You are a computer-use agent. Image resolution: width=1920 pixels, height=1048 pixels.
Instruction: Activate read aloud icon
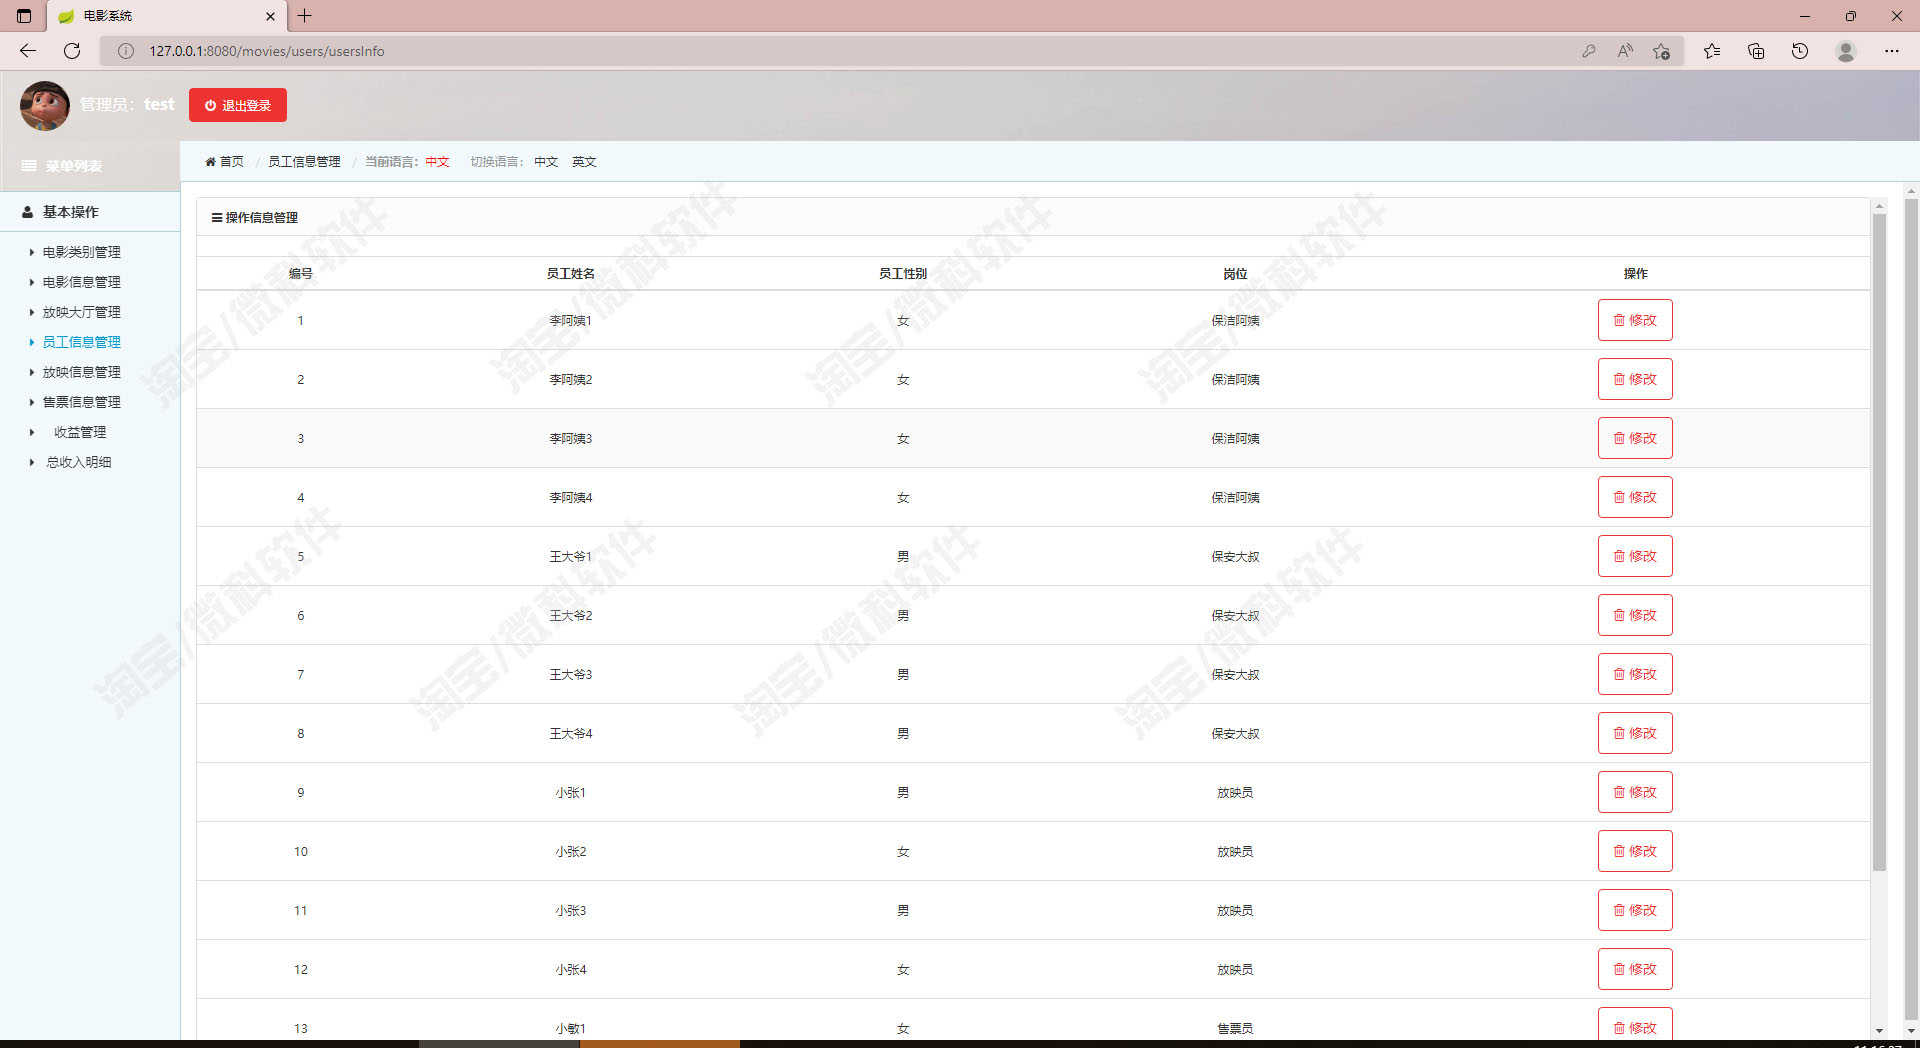tap(1625, 51)
